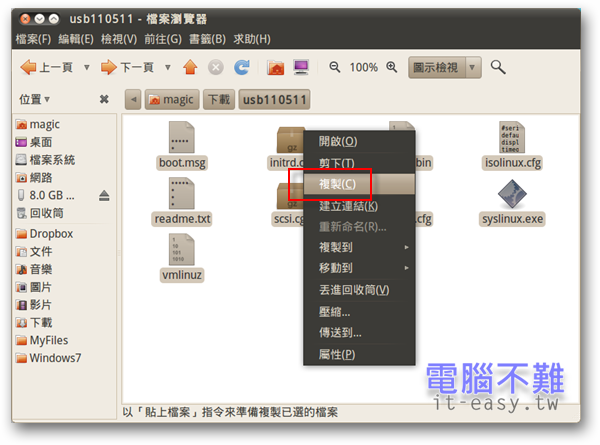Screen dimensions: 600x445
Task: Click the computer icon in toolbar
Action: point(301,68)
